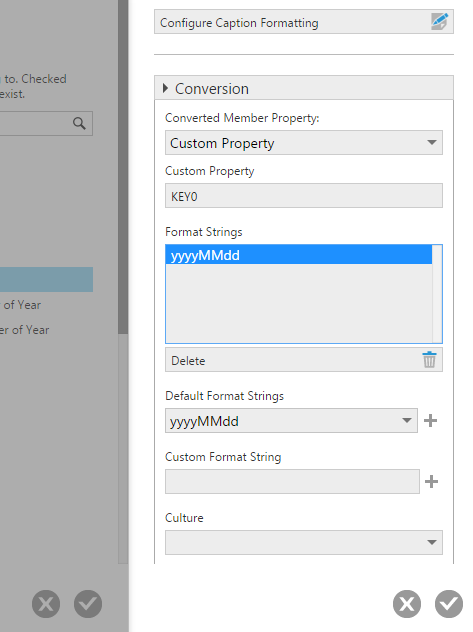
Task: Select yyyyMMdd in the Format Strings list
Action: pos(299,255)
